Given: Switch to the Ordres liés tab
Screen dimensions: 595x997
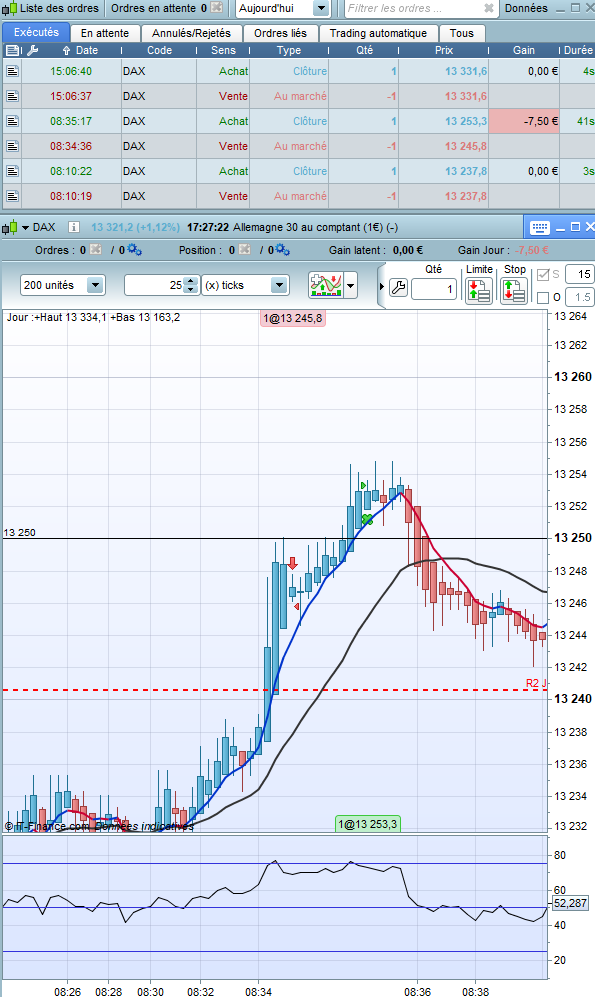Looking at the screenshot, I should [280, 33].
